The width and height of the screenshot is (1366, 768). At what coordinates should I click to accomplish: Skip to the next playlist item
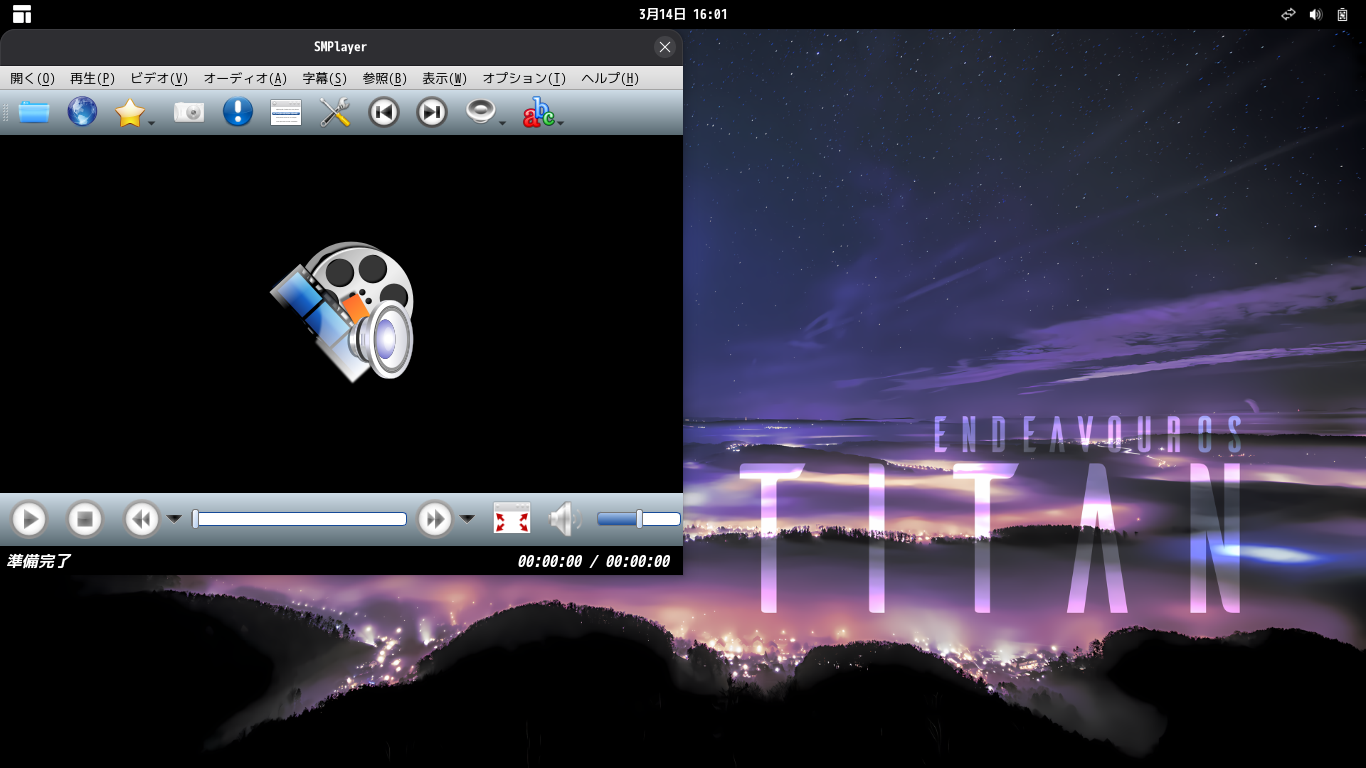(432, 112)
